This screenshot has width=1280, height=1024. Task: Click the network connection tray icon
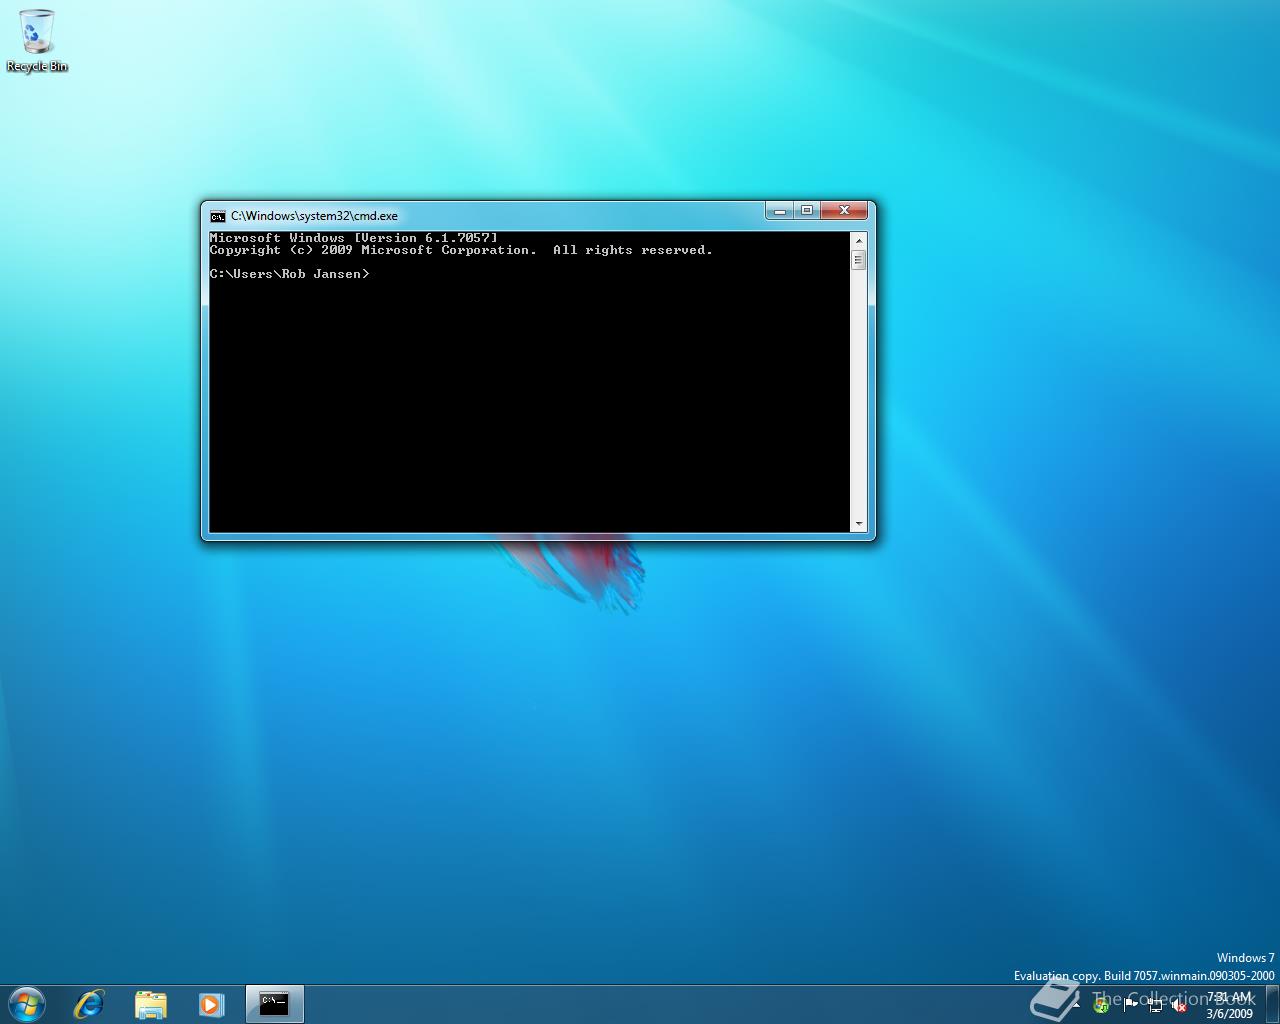pos(1155,1006)
